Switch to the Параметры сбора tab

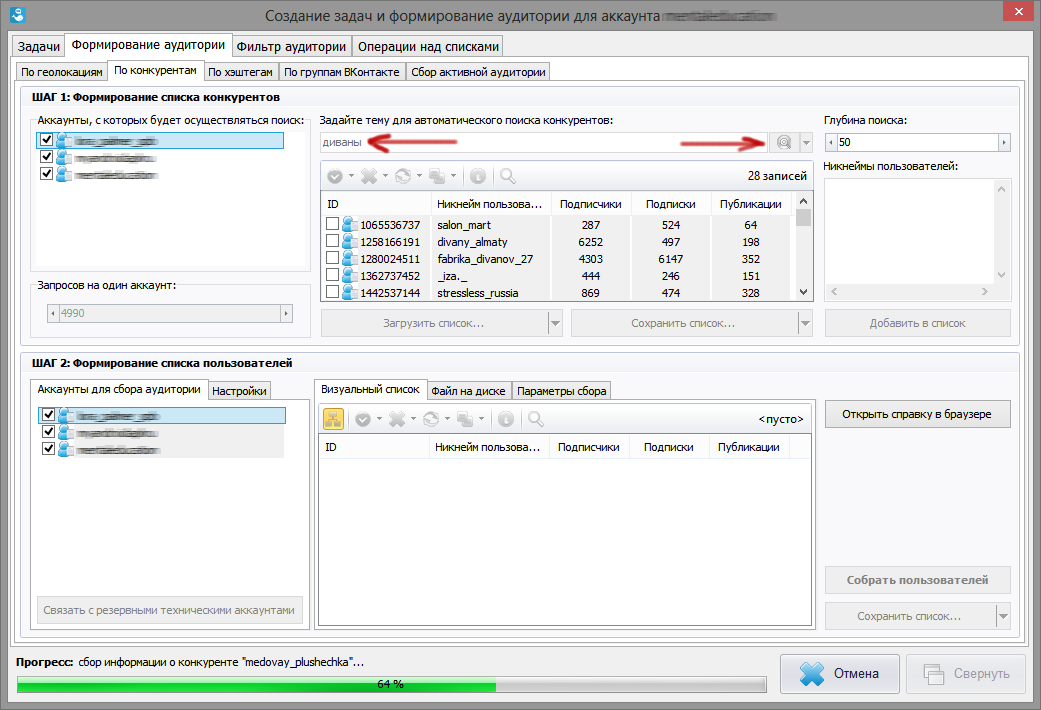[x=562, y=391]
